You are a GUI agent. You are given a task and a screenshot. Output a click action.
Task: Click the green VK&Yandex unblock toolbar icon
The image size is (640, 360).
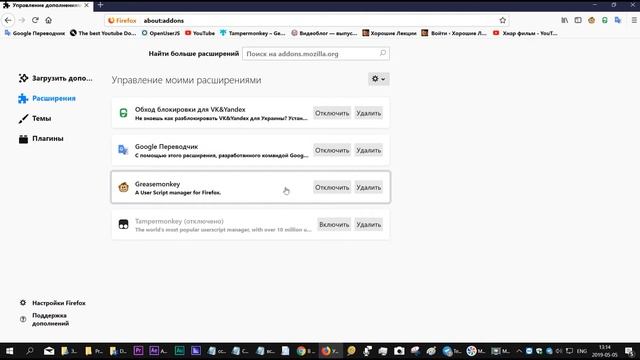(604, 20)
